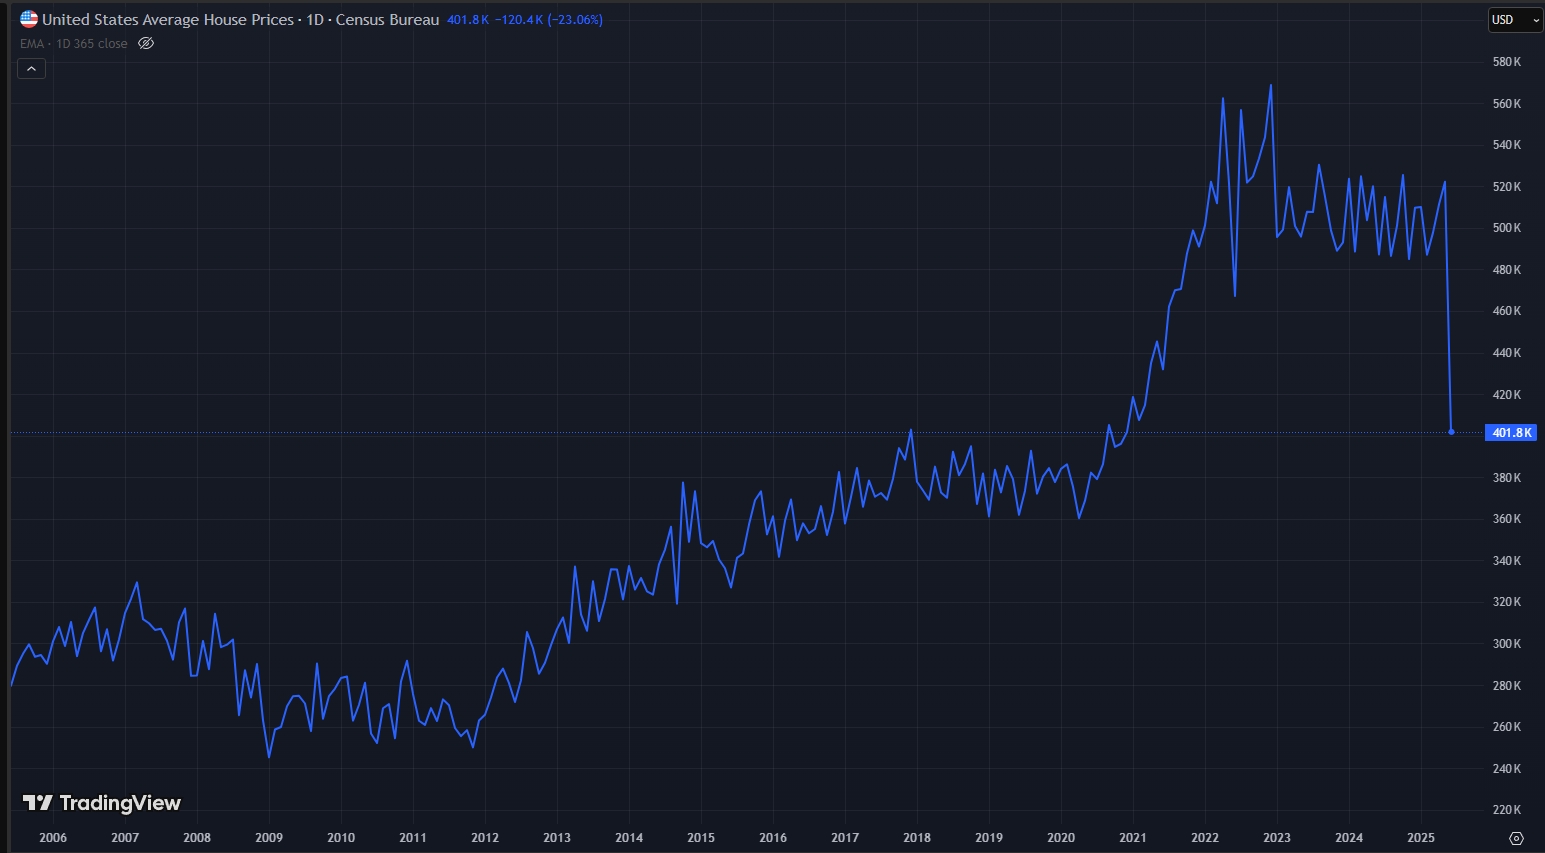Viewport: 1545px width, 853px height.
Task: Click the 1D interval in chart title
Action: point(315,19)
